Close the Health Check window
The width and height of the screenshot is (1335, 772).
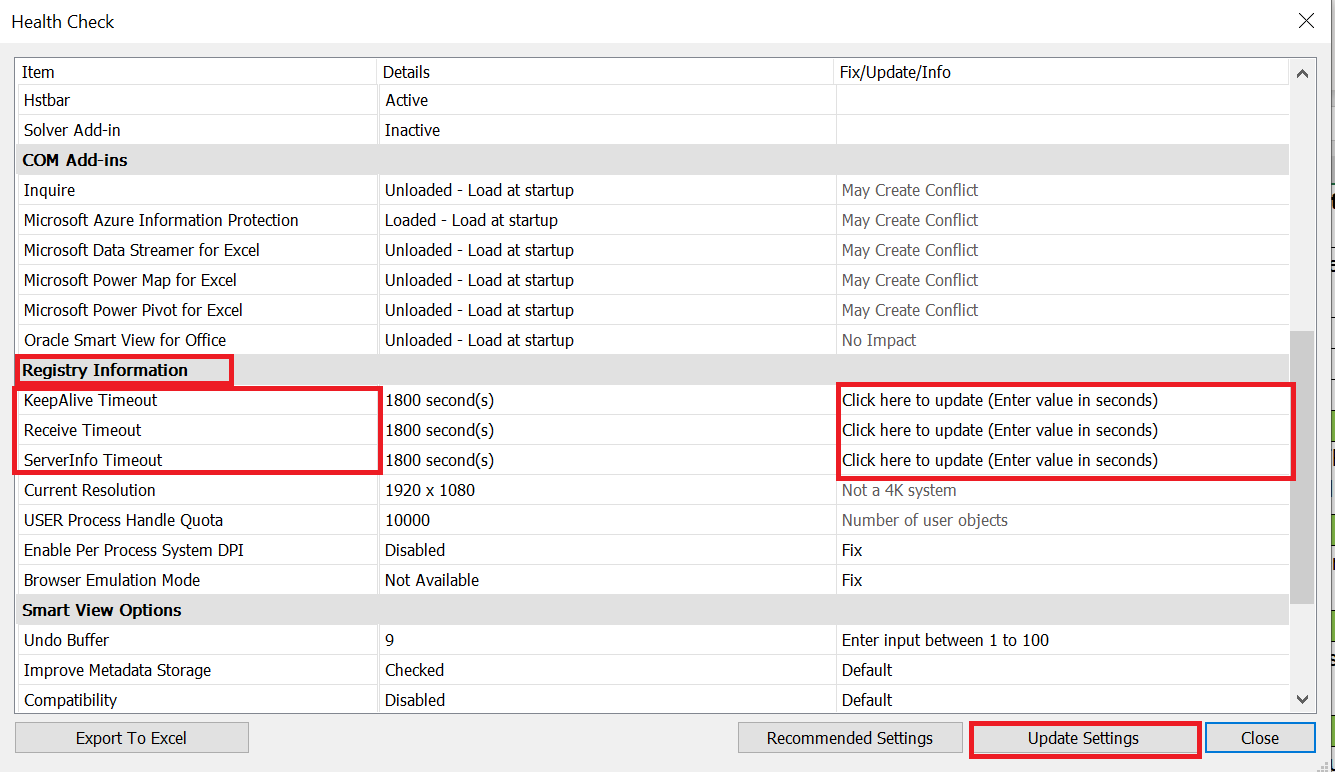1306,21
